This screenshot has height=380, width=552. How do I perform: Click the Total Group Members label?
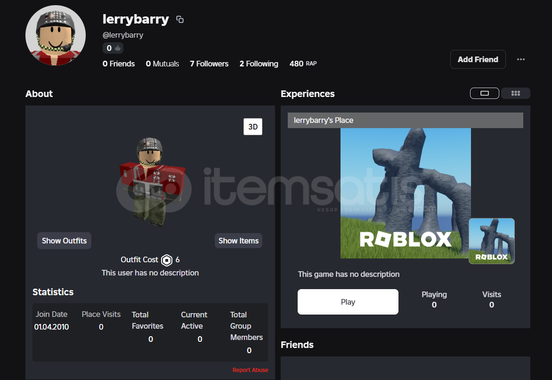click(246, 326)
